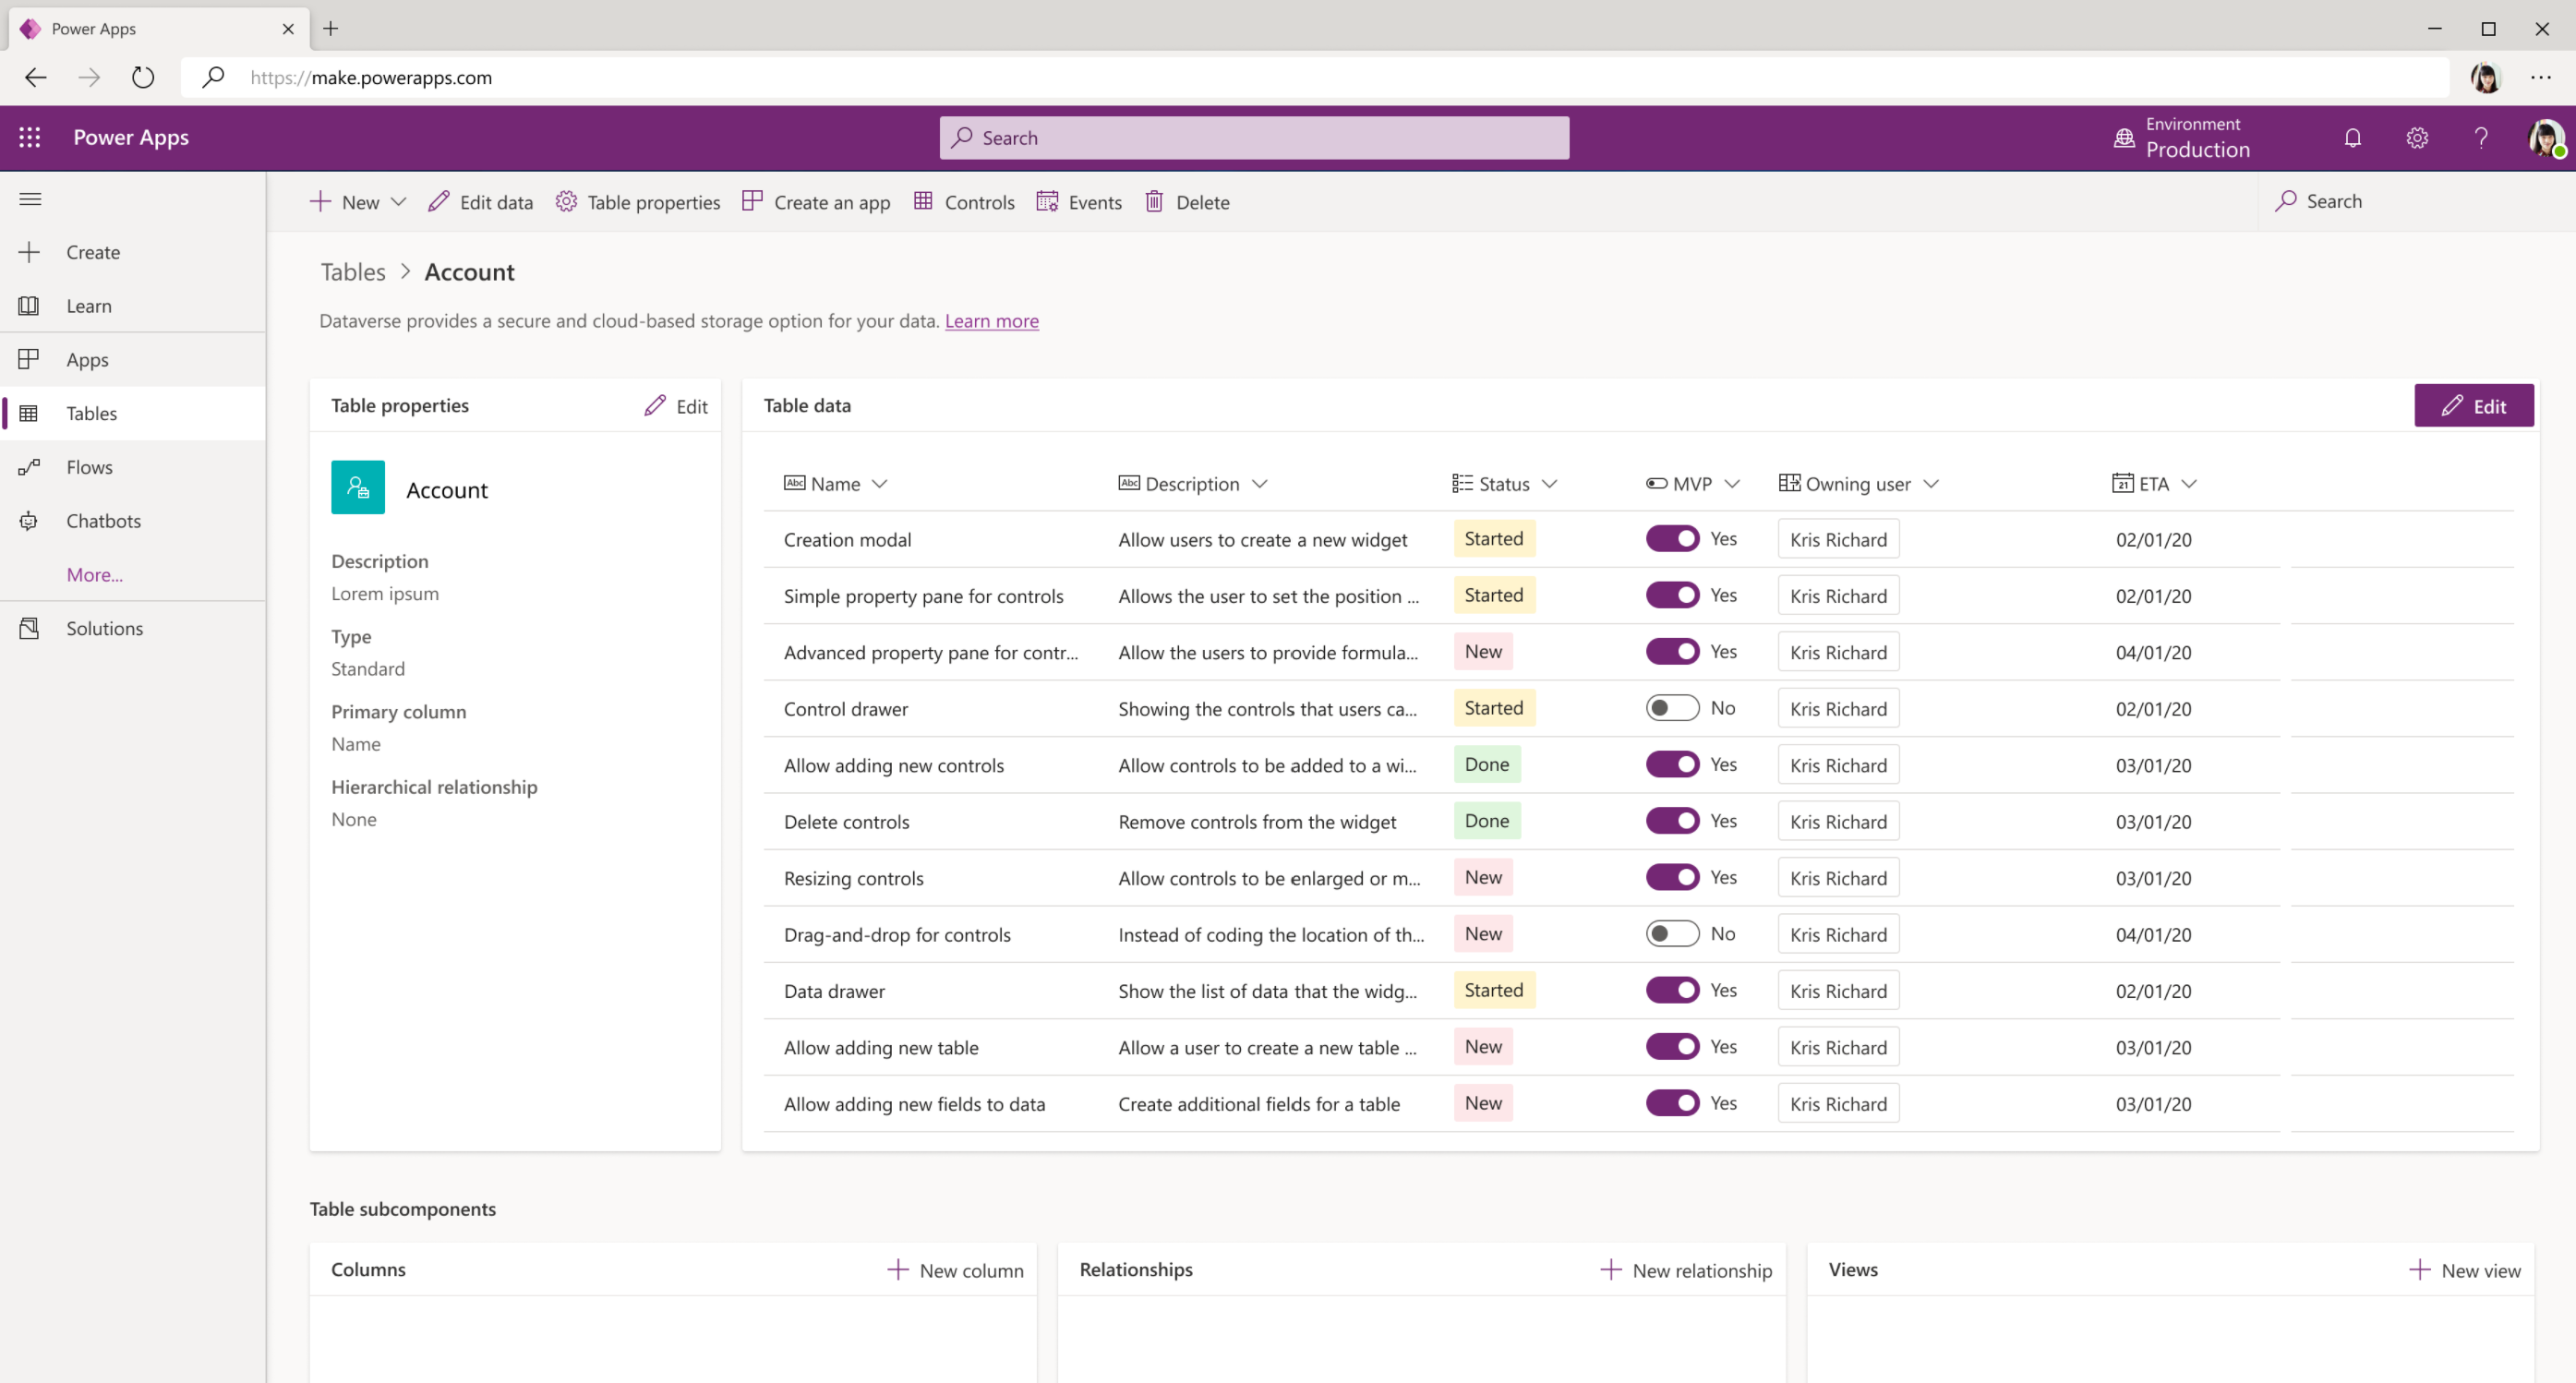Collapse the left navigation hamburger menu
The width and height of the screenshot is (2576, 1383).
pyautogui.click(x=30, y=199)
